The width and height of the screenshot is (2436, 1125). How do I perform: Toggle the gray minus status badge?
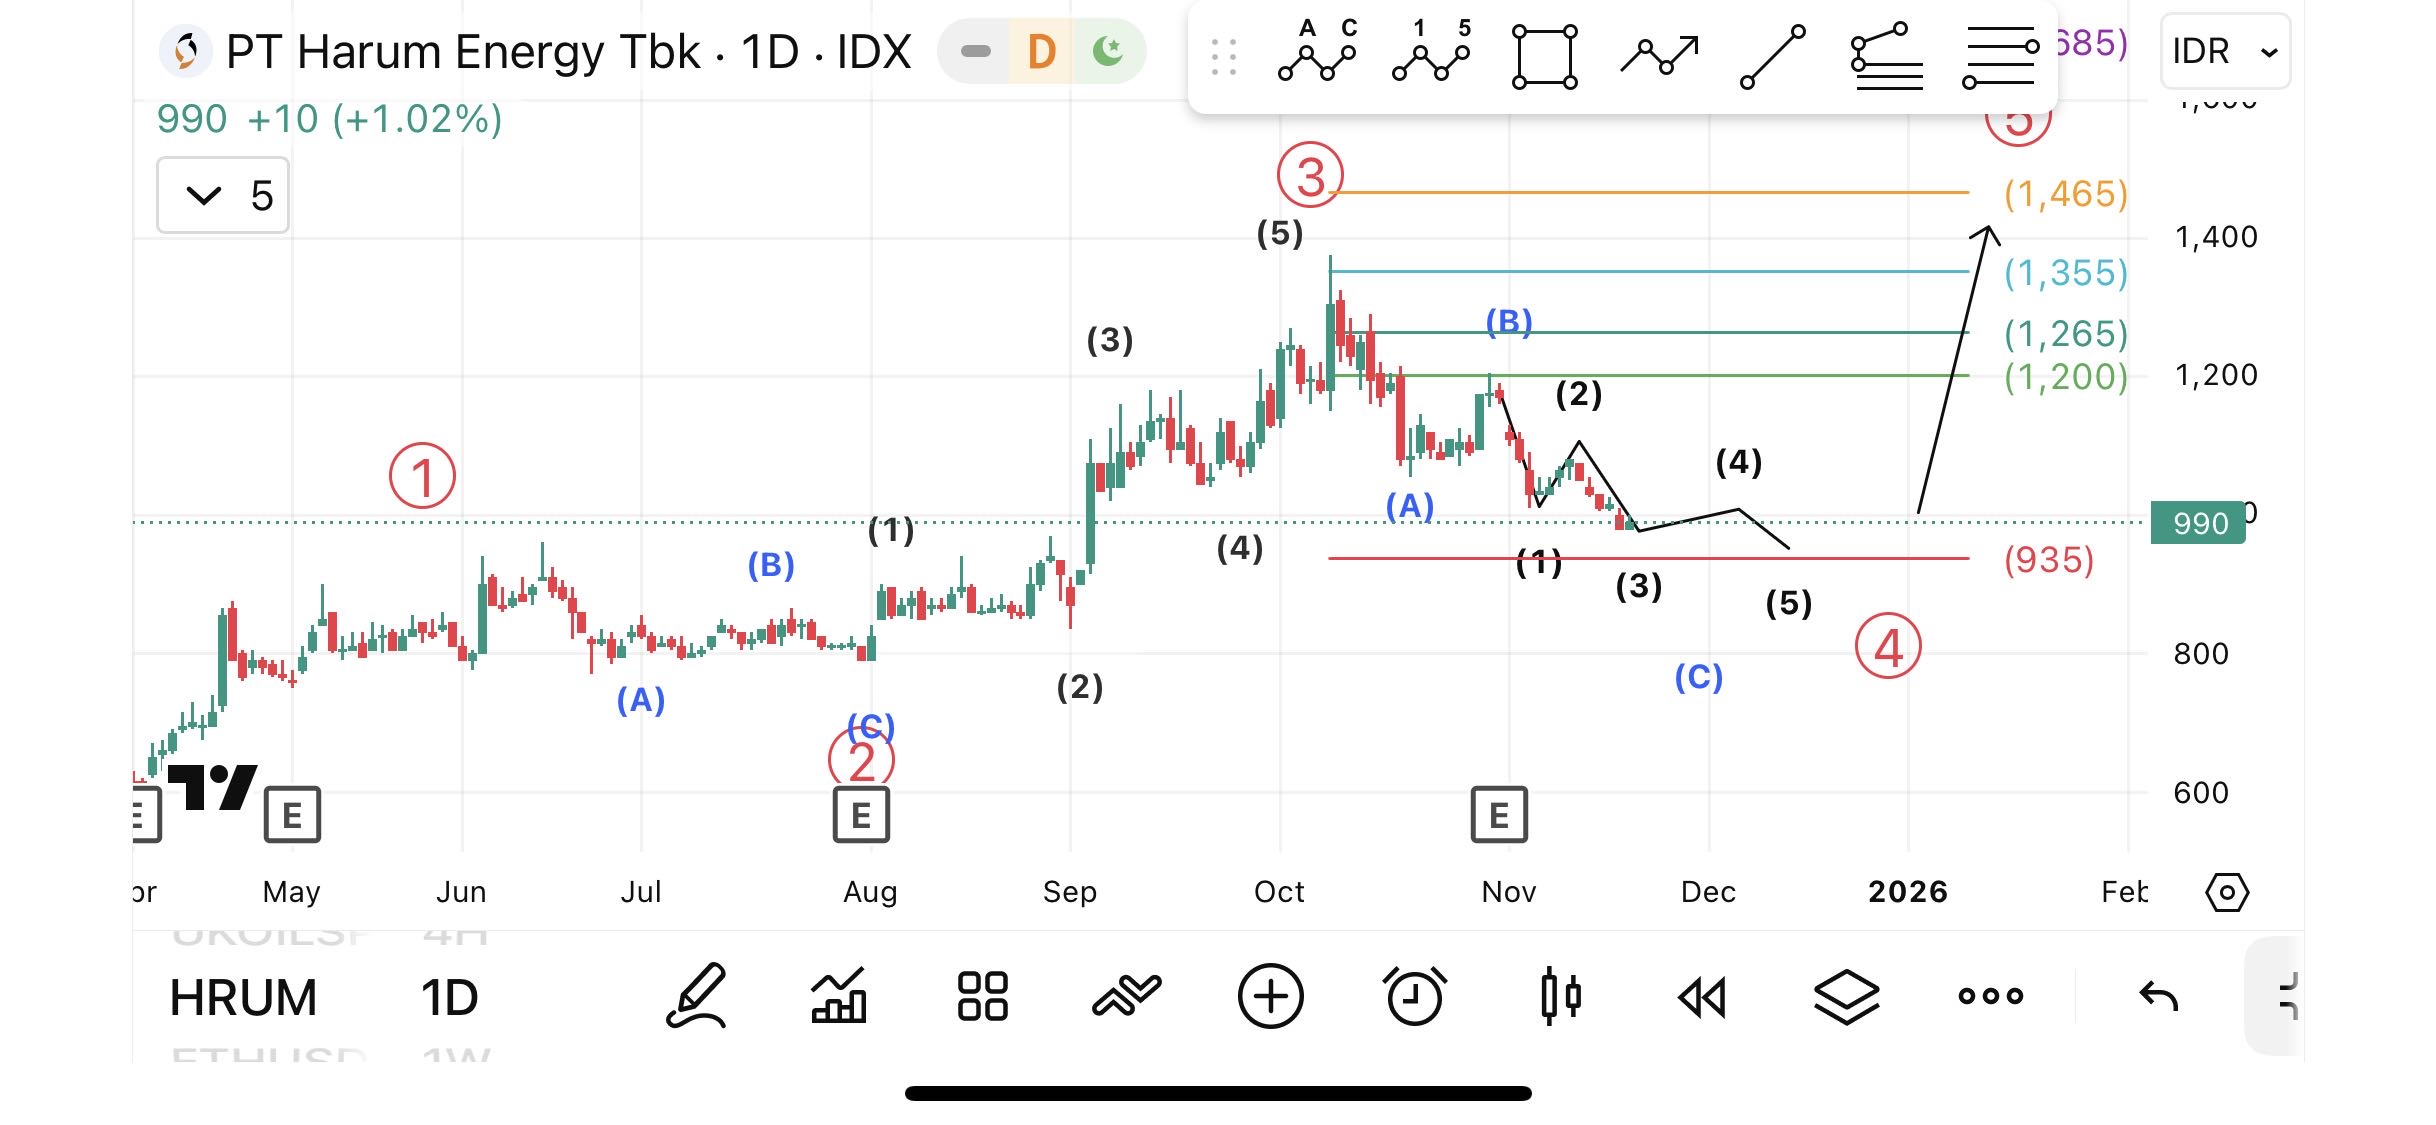point(975,51)
